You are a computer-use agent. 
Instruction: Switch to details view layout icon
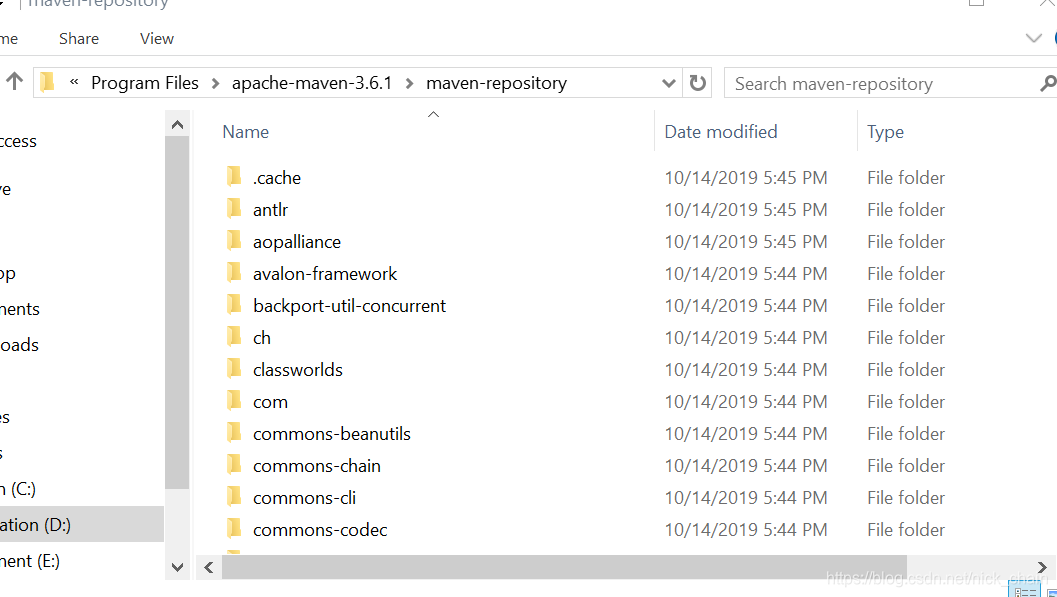coord(1025,591)
